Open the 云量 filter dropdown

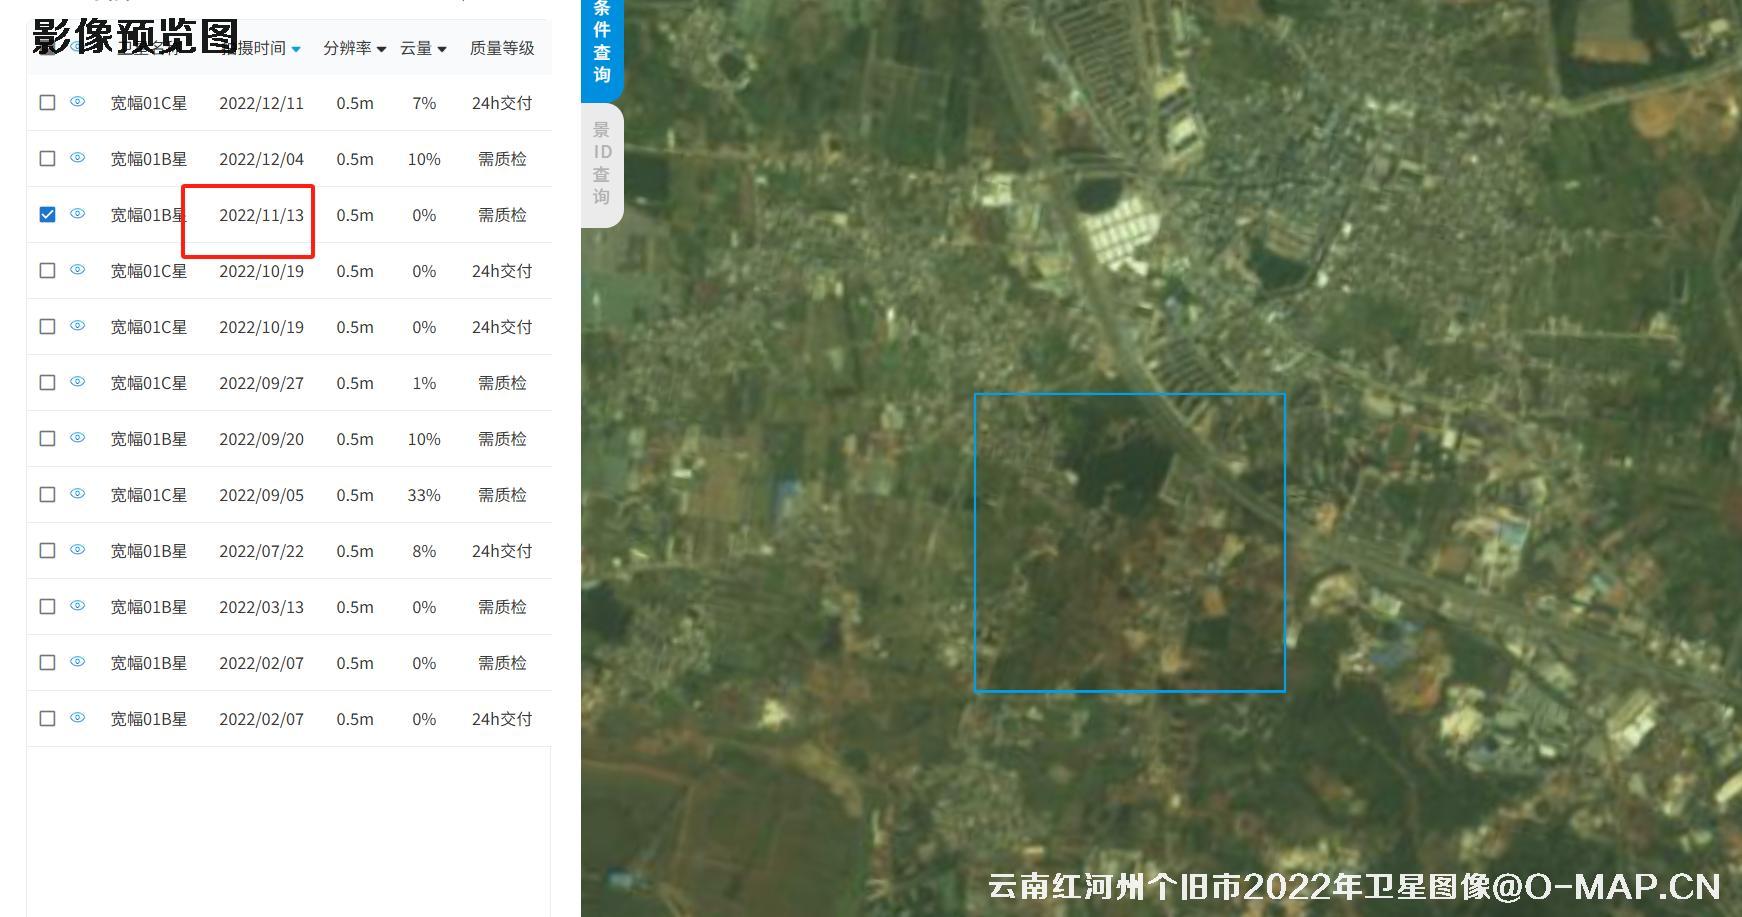423,47
